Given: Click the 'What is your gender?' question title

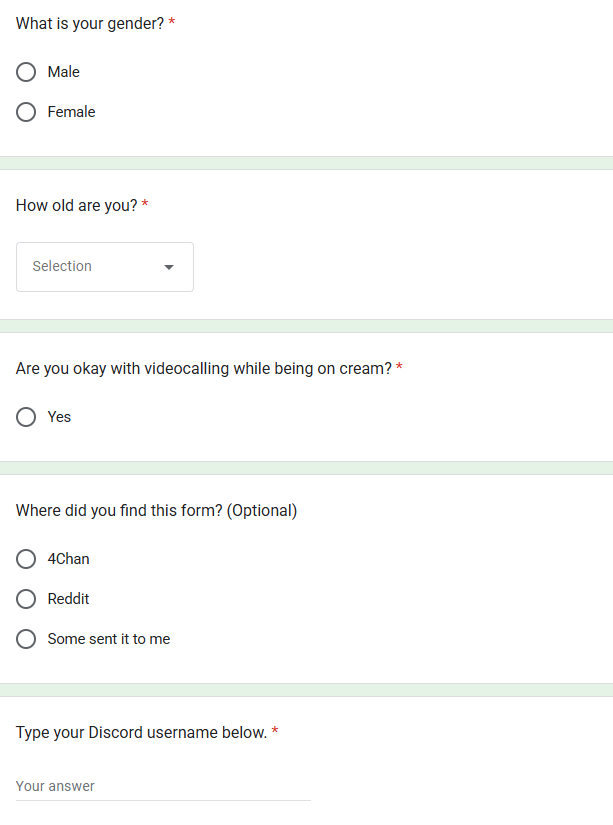Looking at the screenshot, I should point(90,24).
